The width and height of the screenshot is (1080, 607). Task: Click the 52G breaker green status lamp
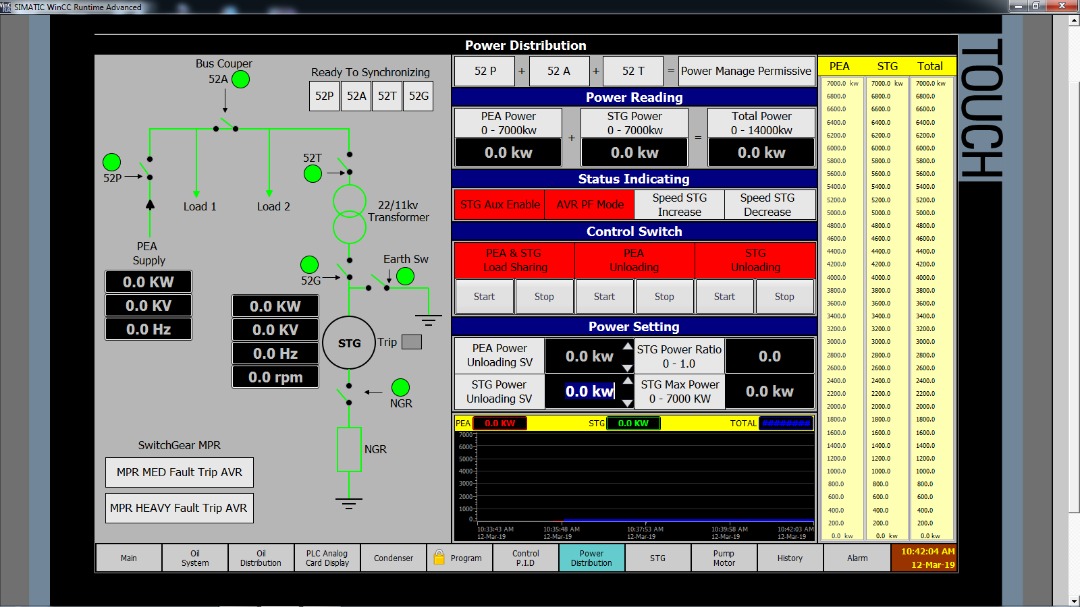309,265
